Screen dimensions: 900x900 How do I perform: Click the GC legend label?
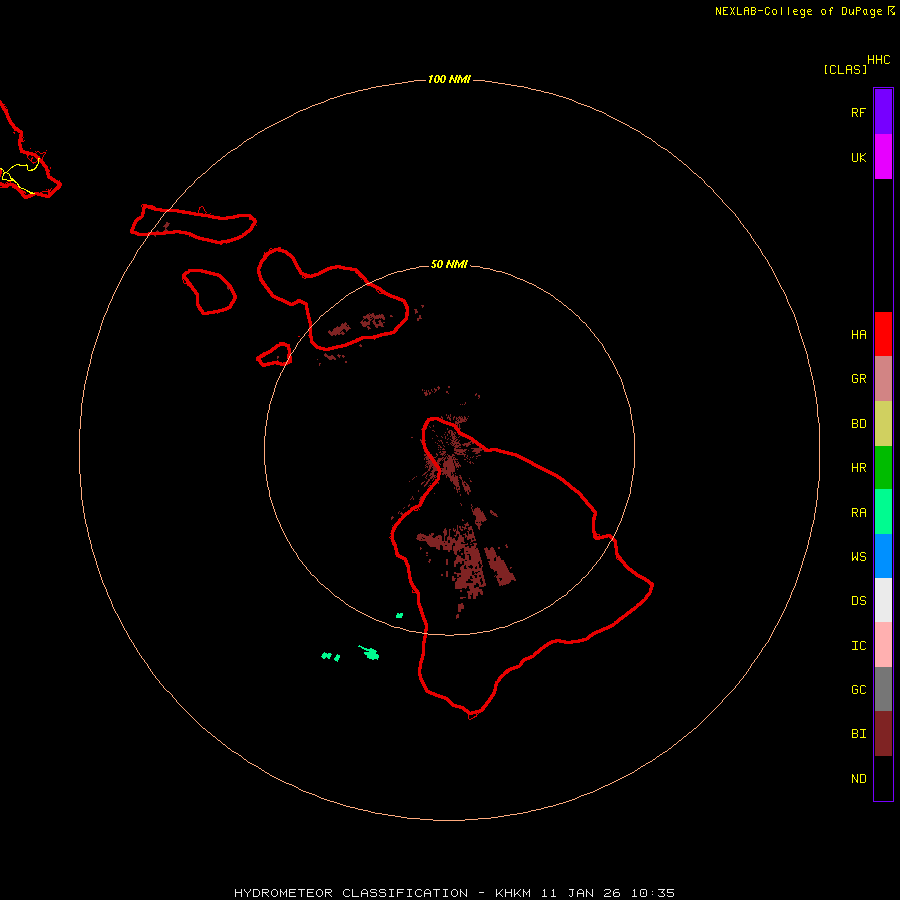(859, 690)
